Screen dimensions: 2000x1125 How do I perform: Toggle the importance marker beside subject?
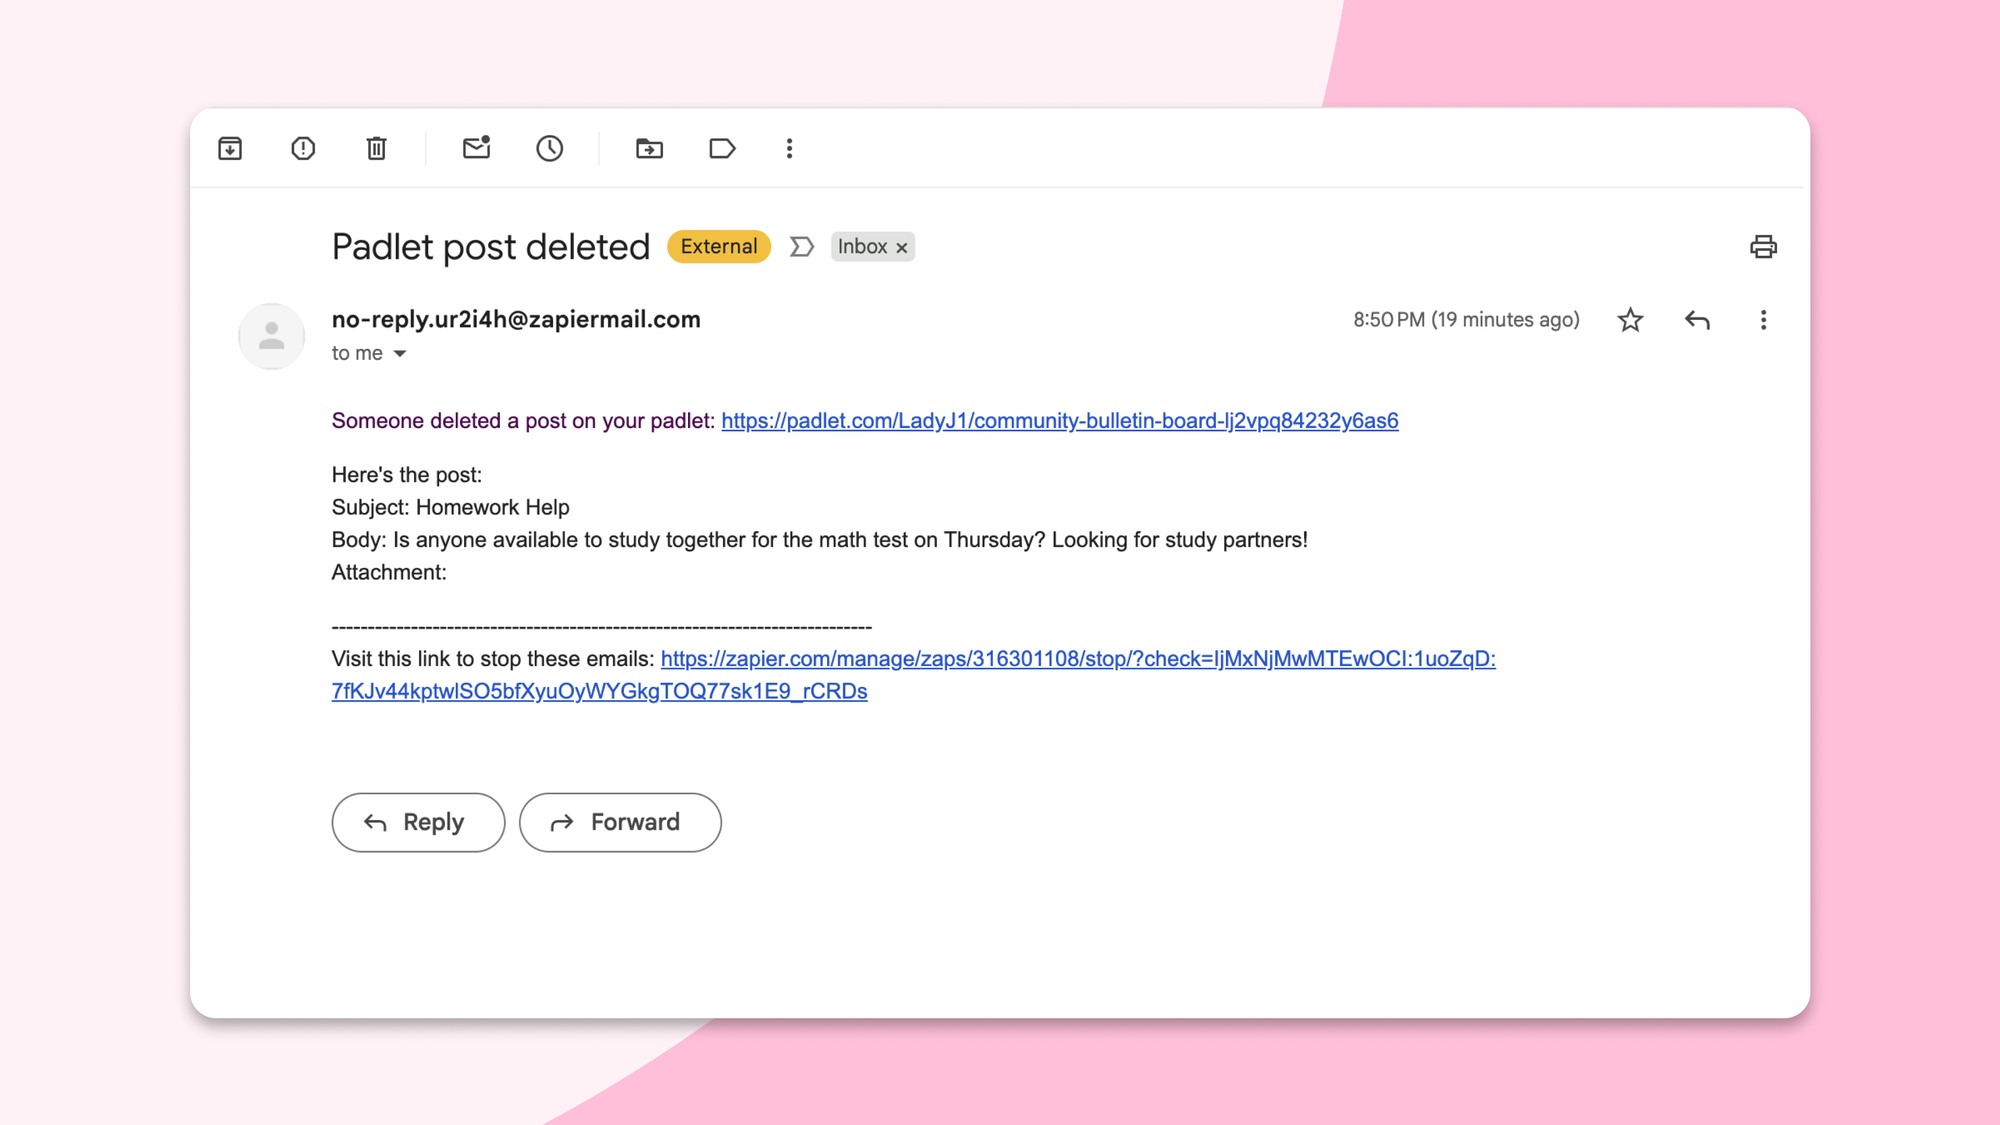pyautogui.click(x=801, y=247)
